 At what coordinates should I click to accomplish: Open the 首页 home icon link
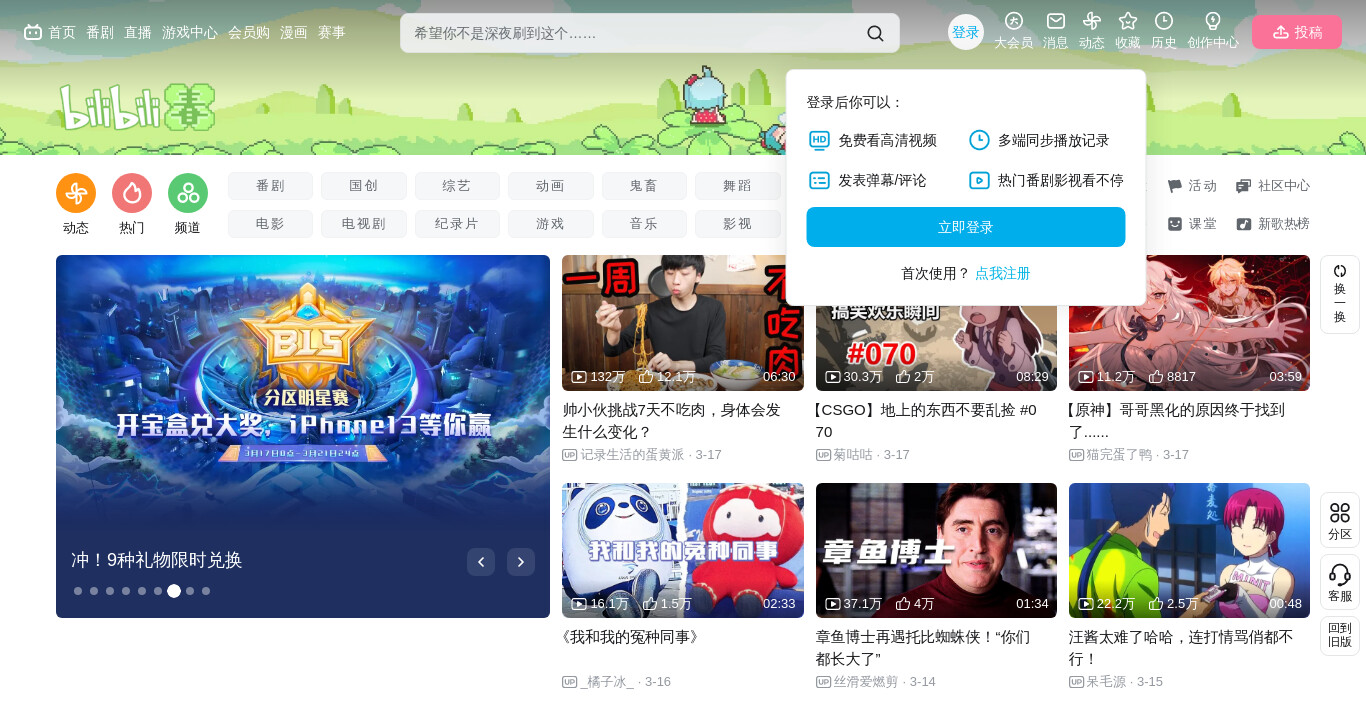49,32
